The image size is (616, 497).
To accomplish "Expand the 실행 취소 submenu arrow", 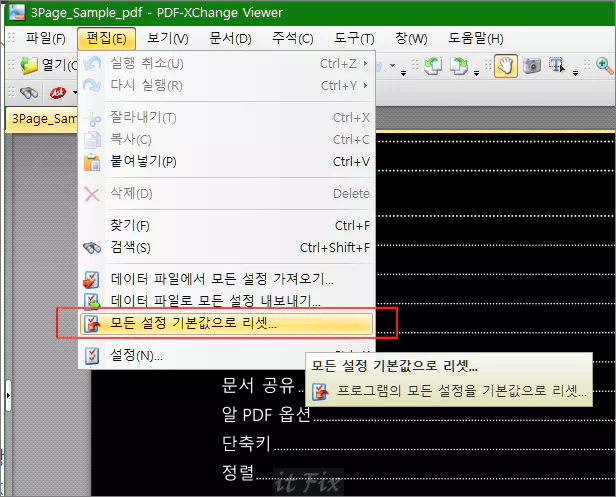I will [x=366, y=64].
